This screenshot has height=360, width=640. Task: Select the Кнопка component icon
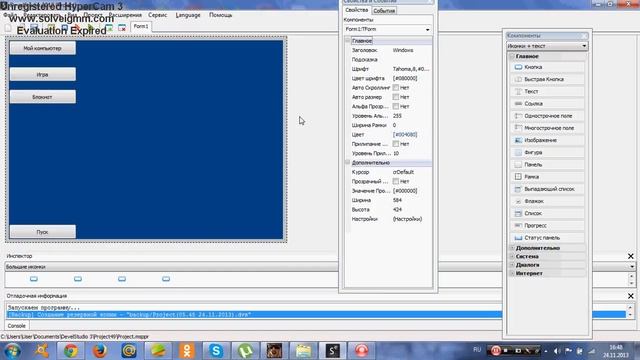point(518,67)
